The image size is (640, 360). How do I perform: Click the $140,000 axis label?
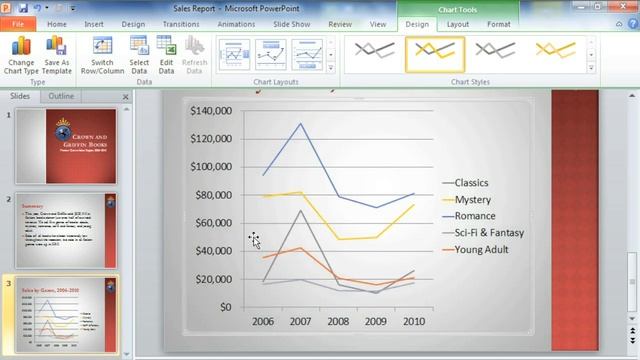point(211,111)
